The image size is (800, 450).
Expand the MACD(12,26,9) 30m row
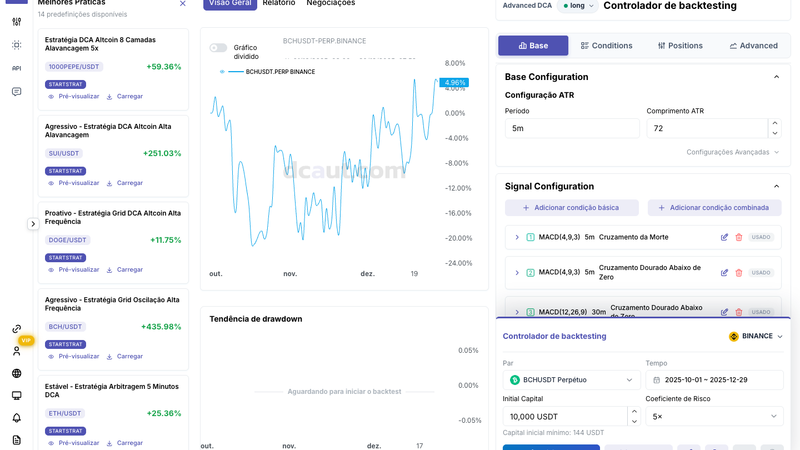[517, 312]
